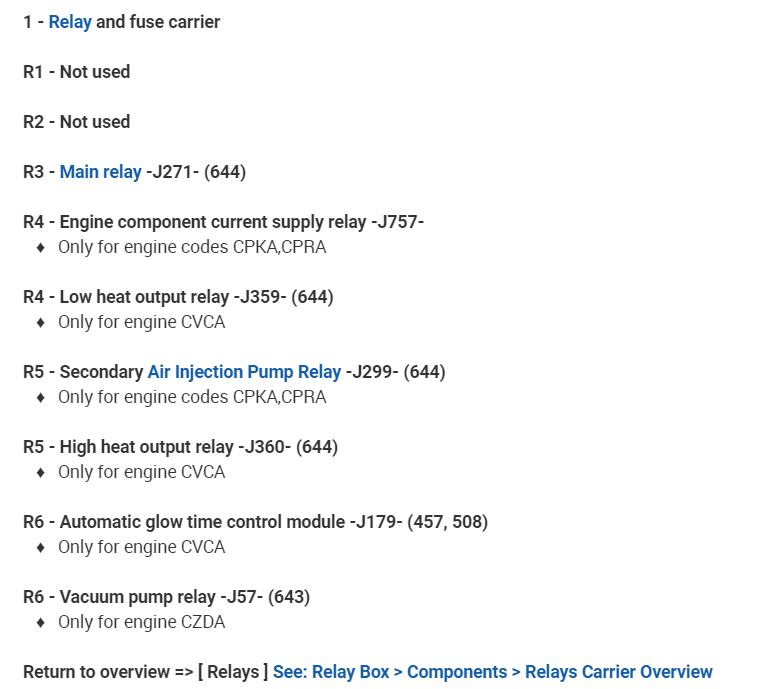The width and height of the screenshot is (774, 689).
Task: Click the High heat output relay -J360- line
Action: 180,447
